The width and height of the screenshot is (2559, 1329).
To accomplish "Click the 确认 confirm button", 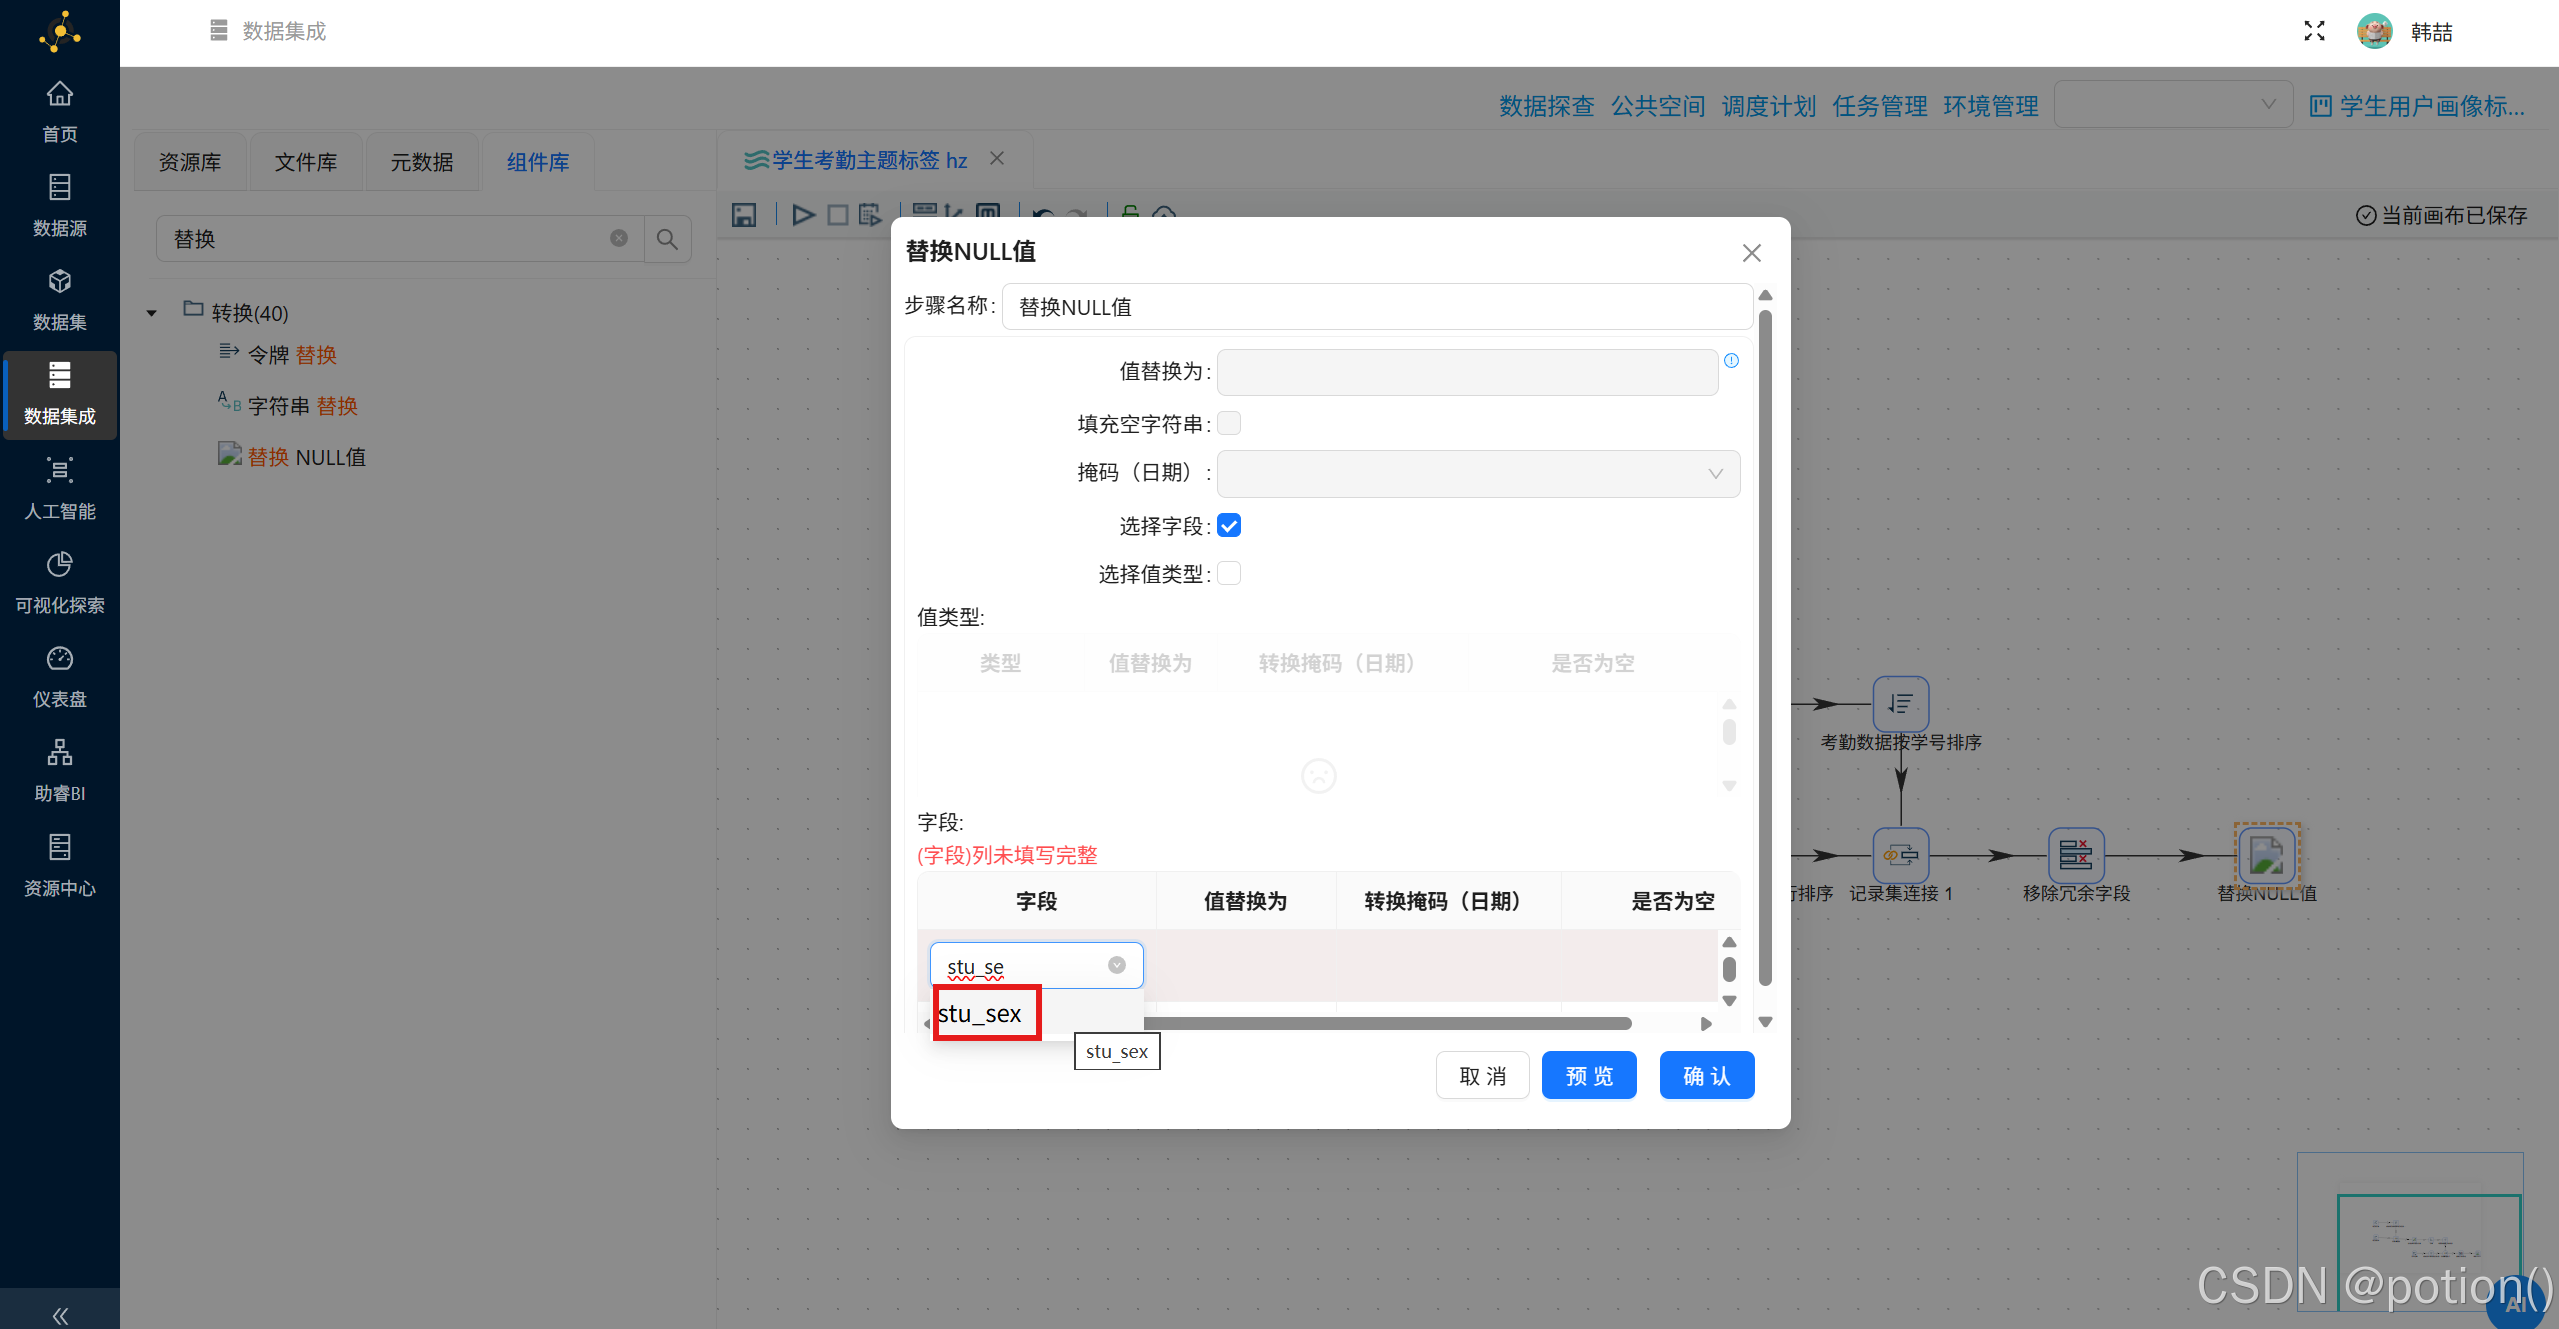I will (1706, 1075).
